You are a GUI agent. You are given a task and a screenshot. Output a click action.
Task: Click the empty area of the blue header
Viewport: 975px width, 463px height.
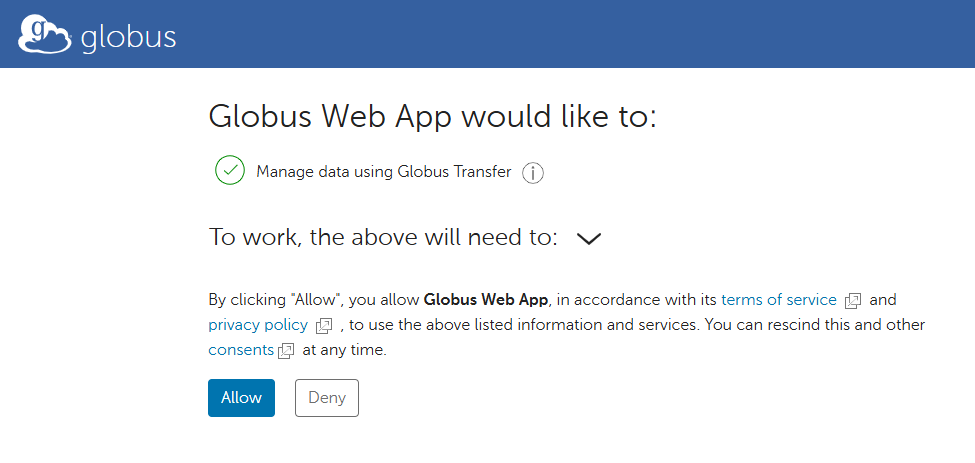[600, 35]
